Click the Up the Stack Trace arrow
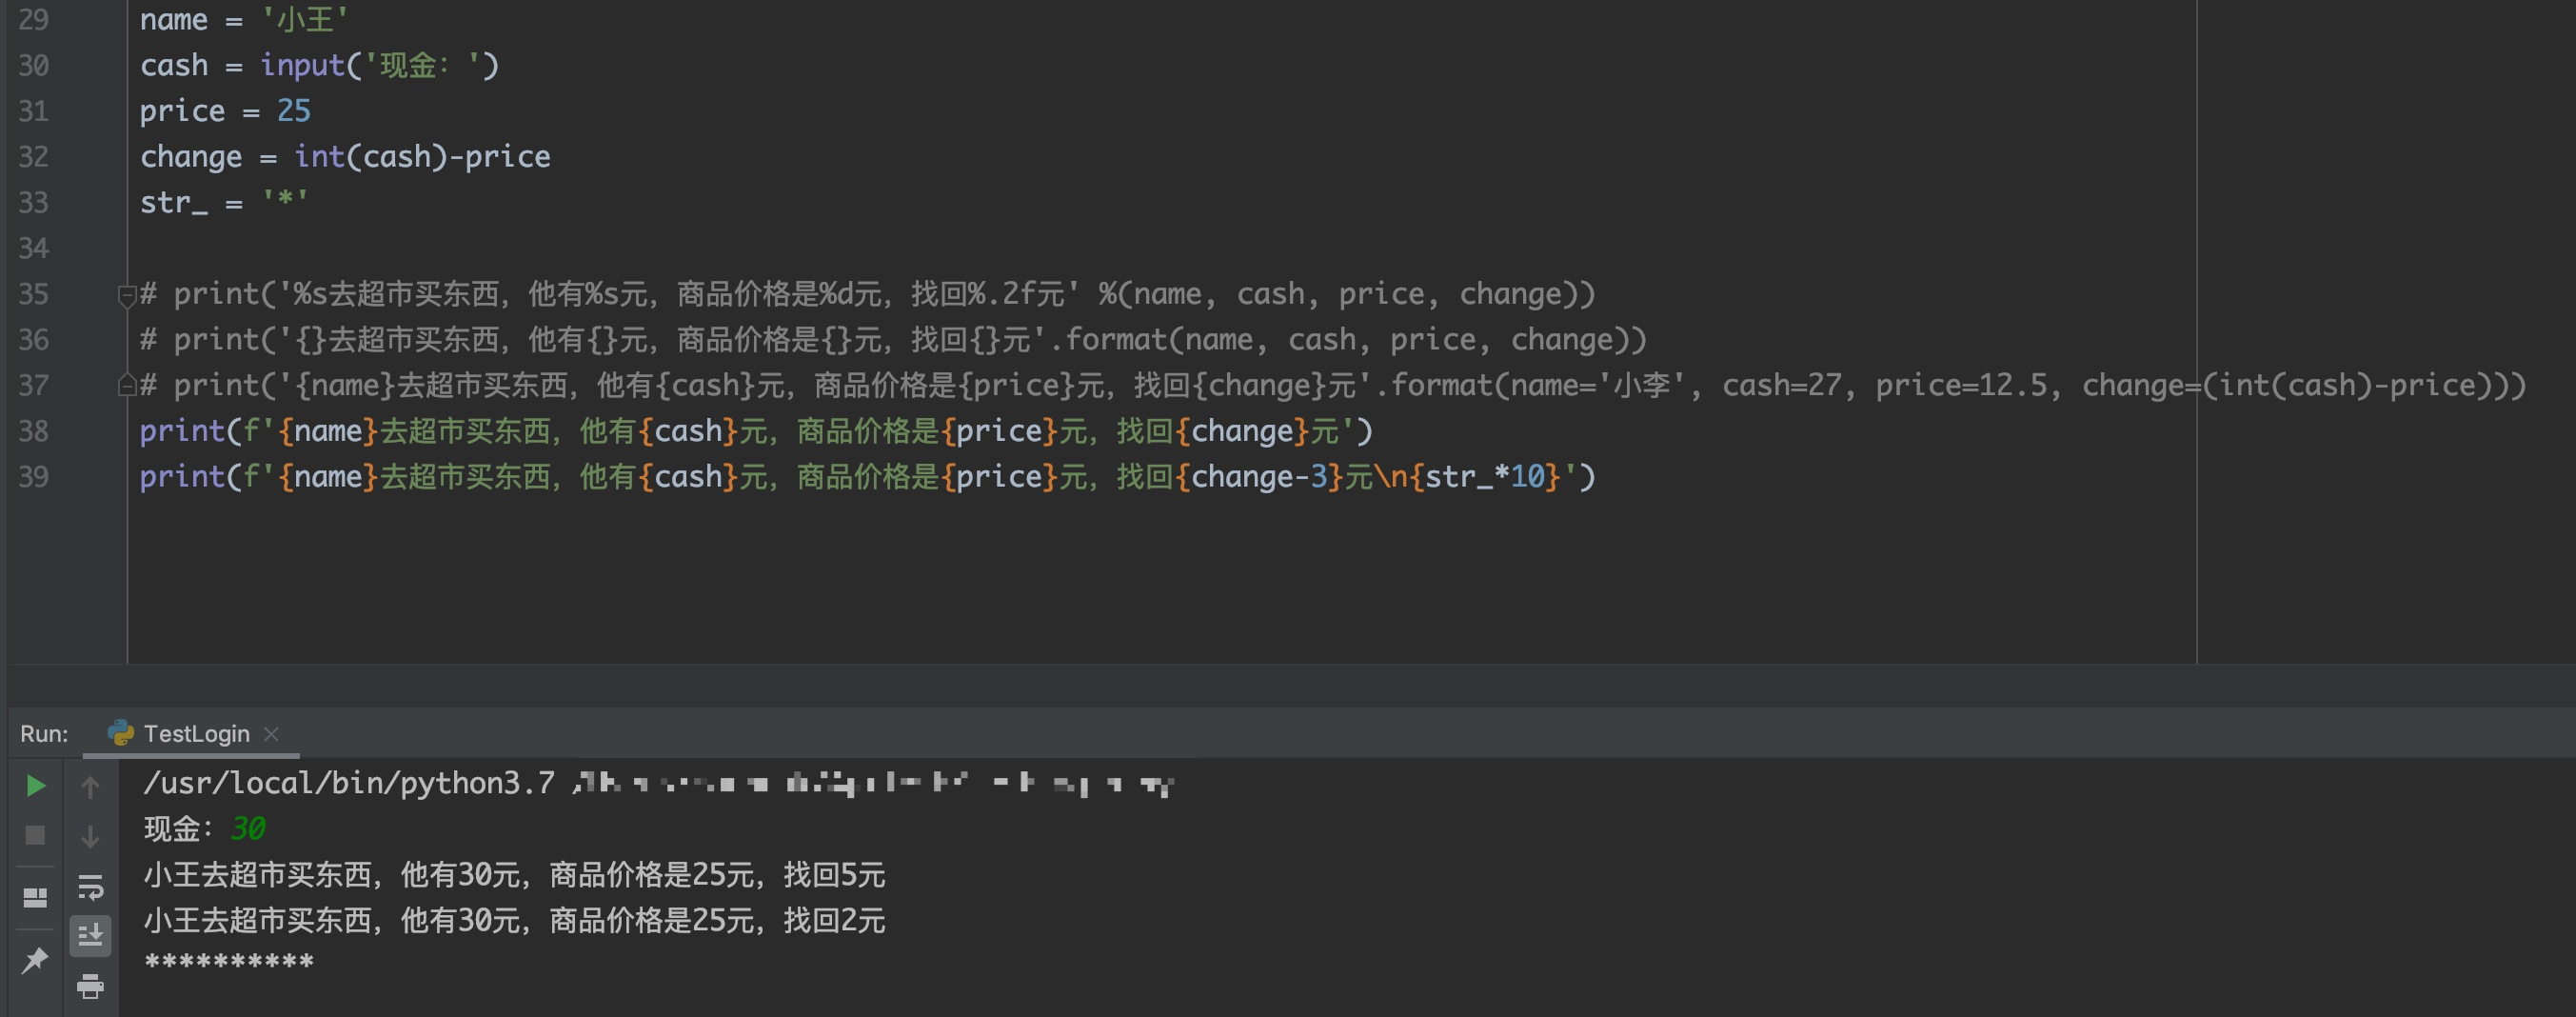Screen dimensions: 2576x1017 [90, 788]
